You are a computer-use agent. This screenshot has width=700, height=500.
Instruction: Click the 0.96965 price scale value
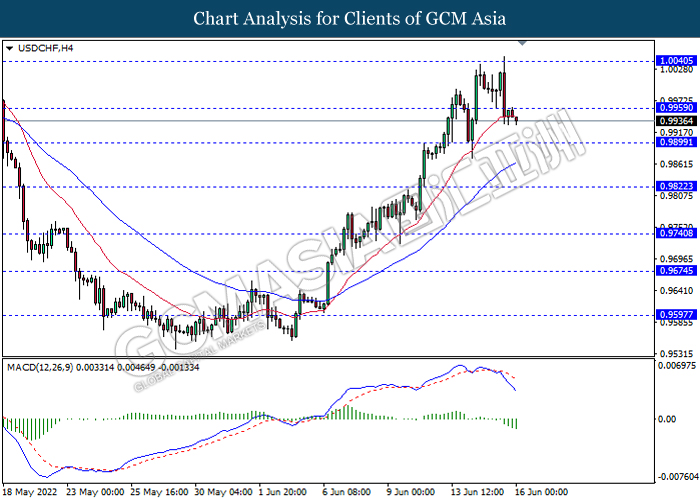(x=677, y=259)
